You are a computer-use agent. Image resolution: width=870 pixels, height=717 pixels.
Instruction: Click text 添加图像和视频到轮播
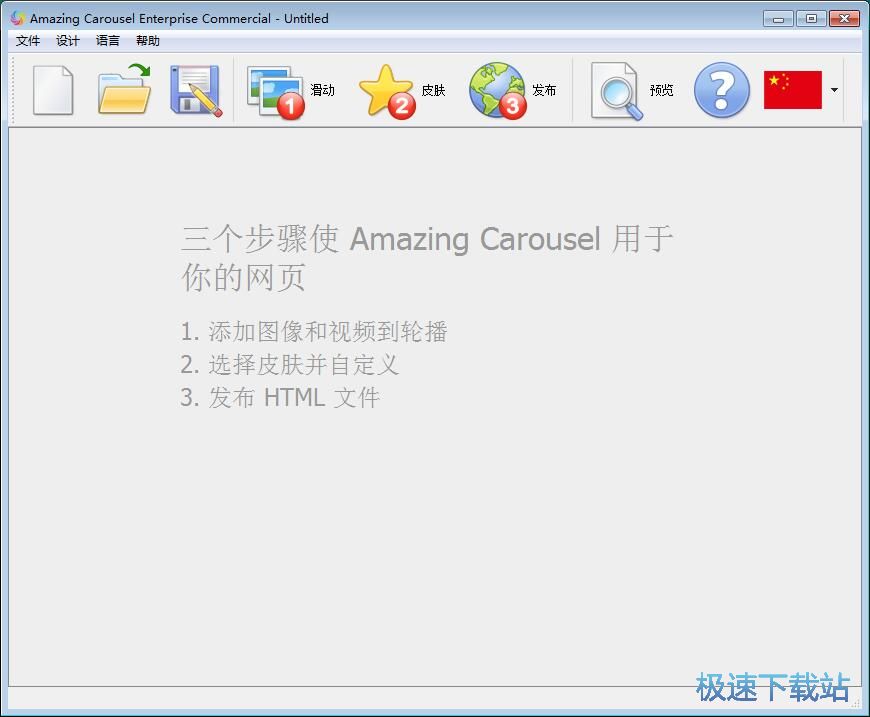(x=328, y=331)
